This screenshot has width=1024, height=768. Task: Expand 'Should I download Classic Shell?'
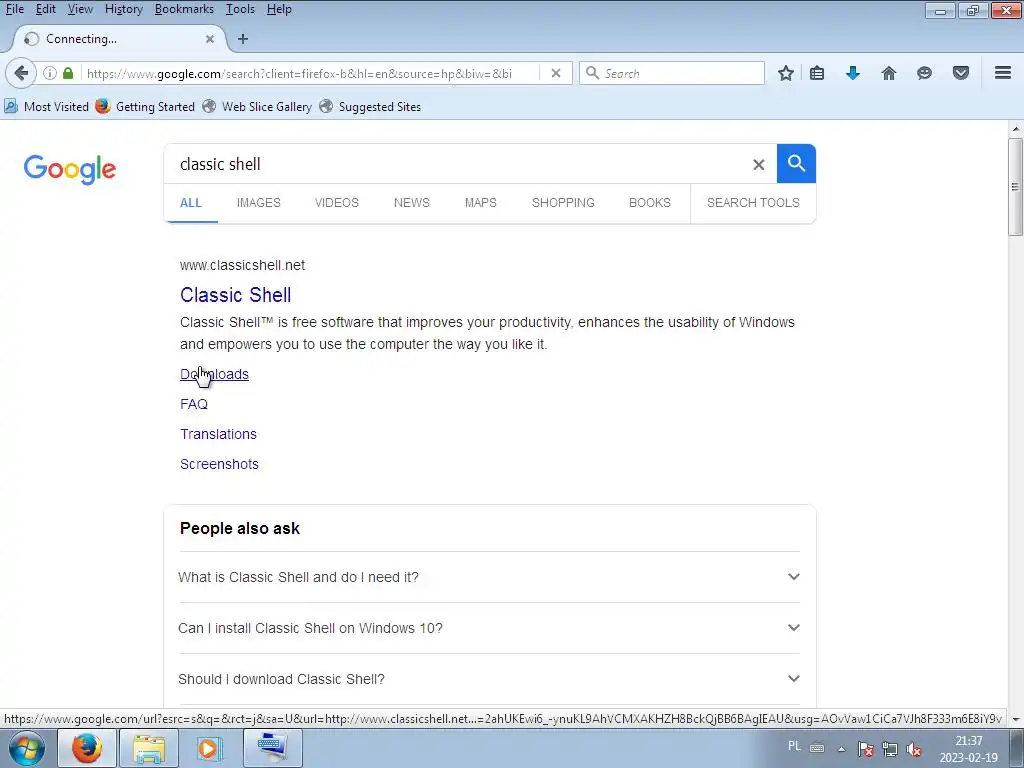tap(489, 679)
